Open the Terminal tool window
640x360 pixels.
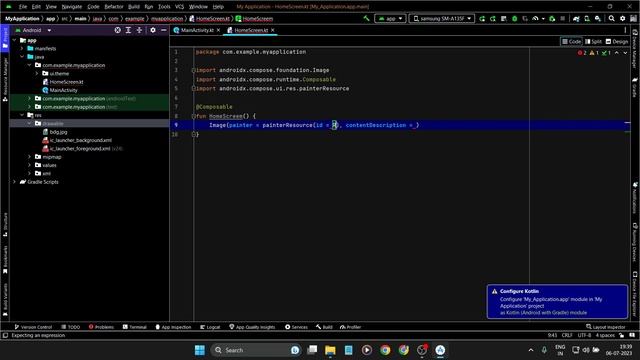point(135,327)
